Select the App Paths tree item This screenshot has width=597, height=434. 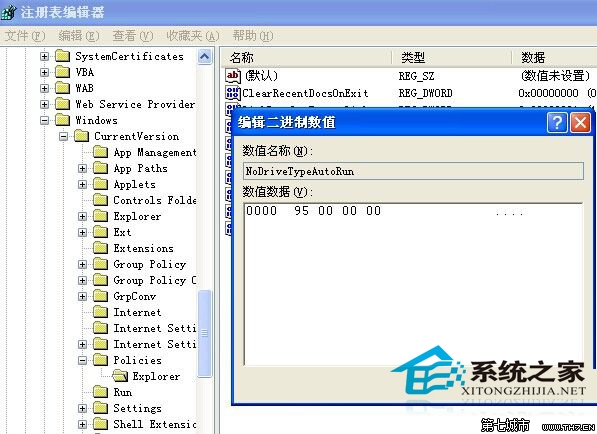[x=140, y=168]
